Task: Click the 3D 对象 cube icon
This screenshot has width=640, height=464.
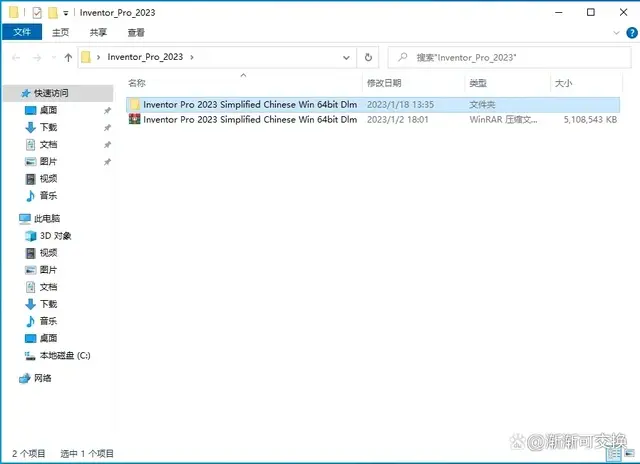Action: [x=31, y=236]
